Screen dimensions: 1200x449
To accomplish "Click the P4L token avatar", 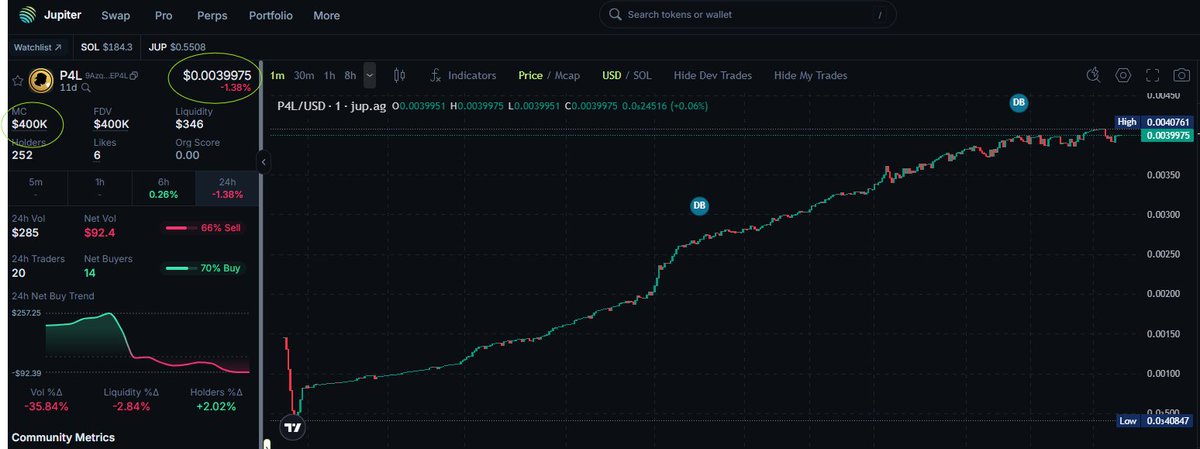I will (41, 80).
